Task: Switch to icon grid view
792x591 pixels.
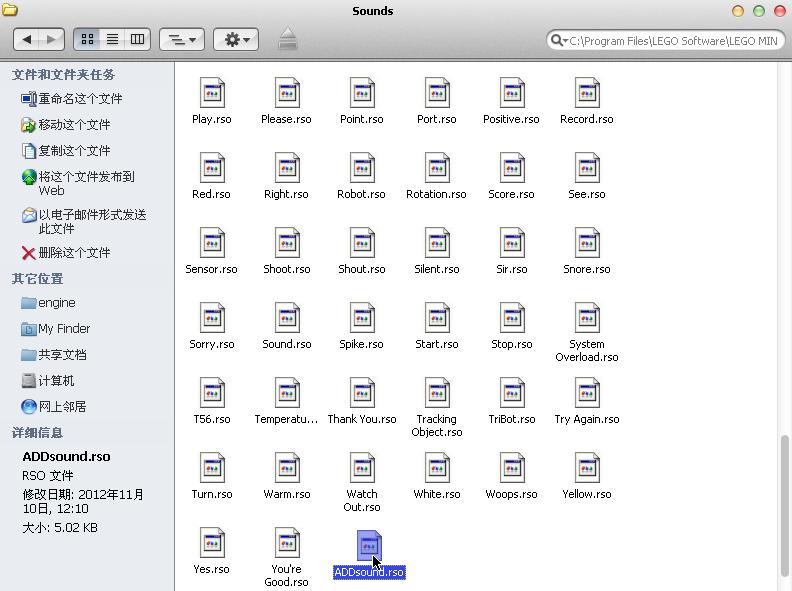Action: pyautogui.click(x=87, y=39)
